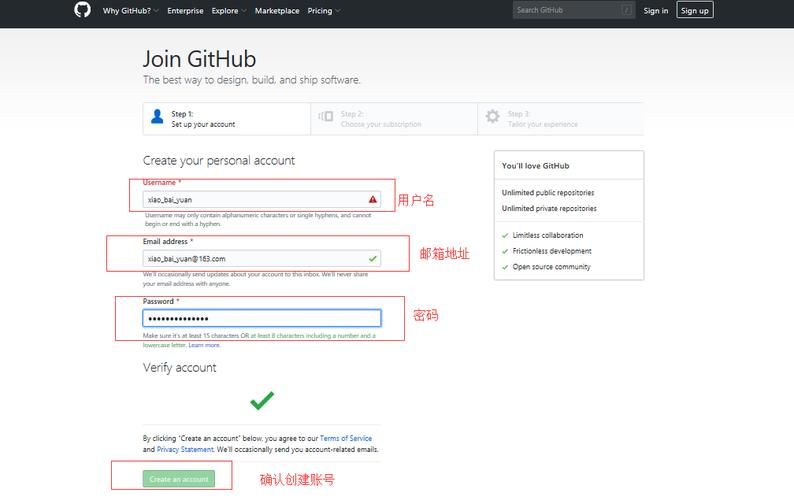Click the Email address input field
The height and width of the screenshot is (500, 794).
pos(262,258)
